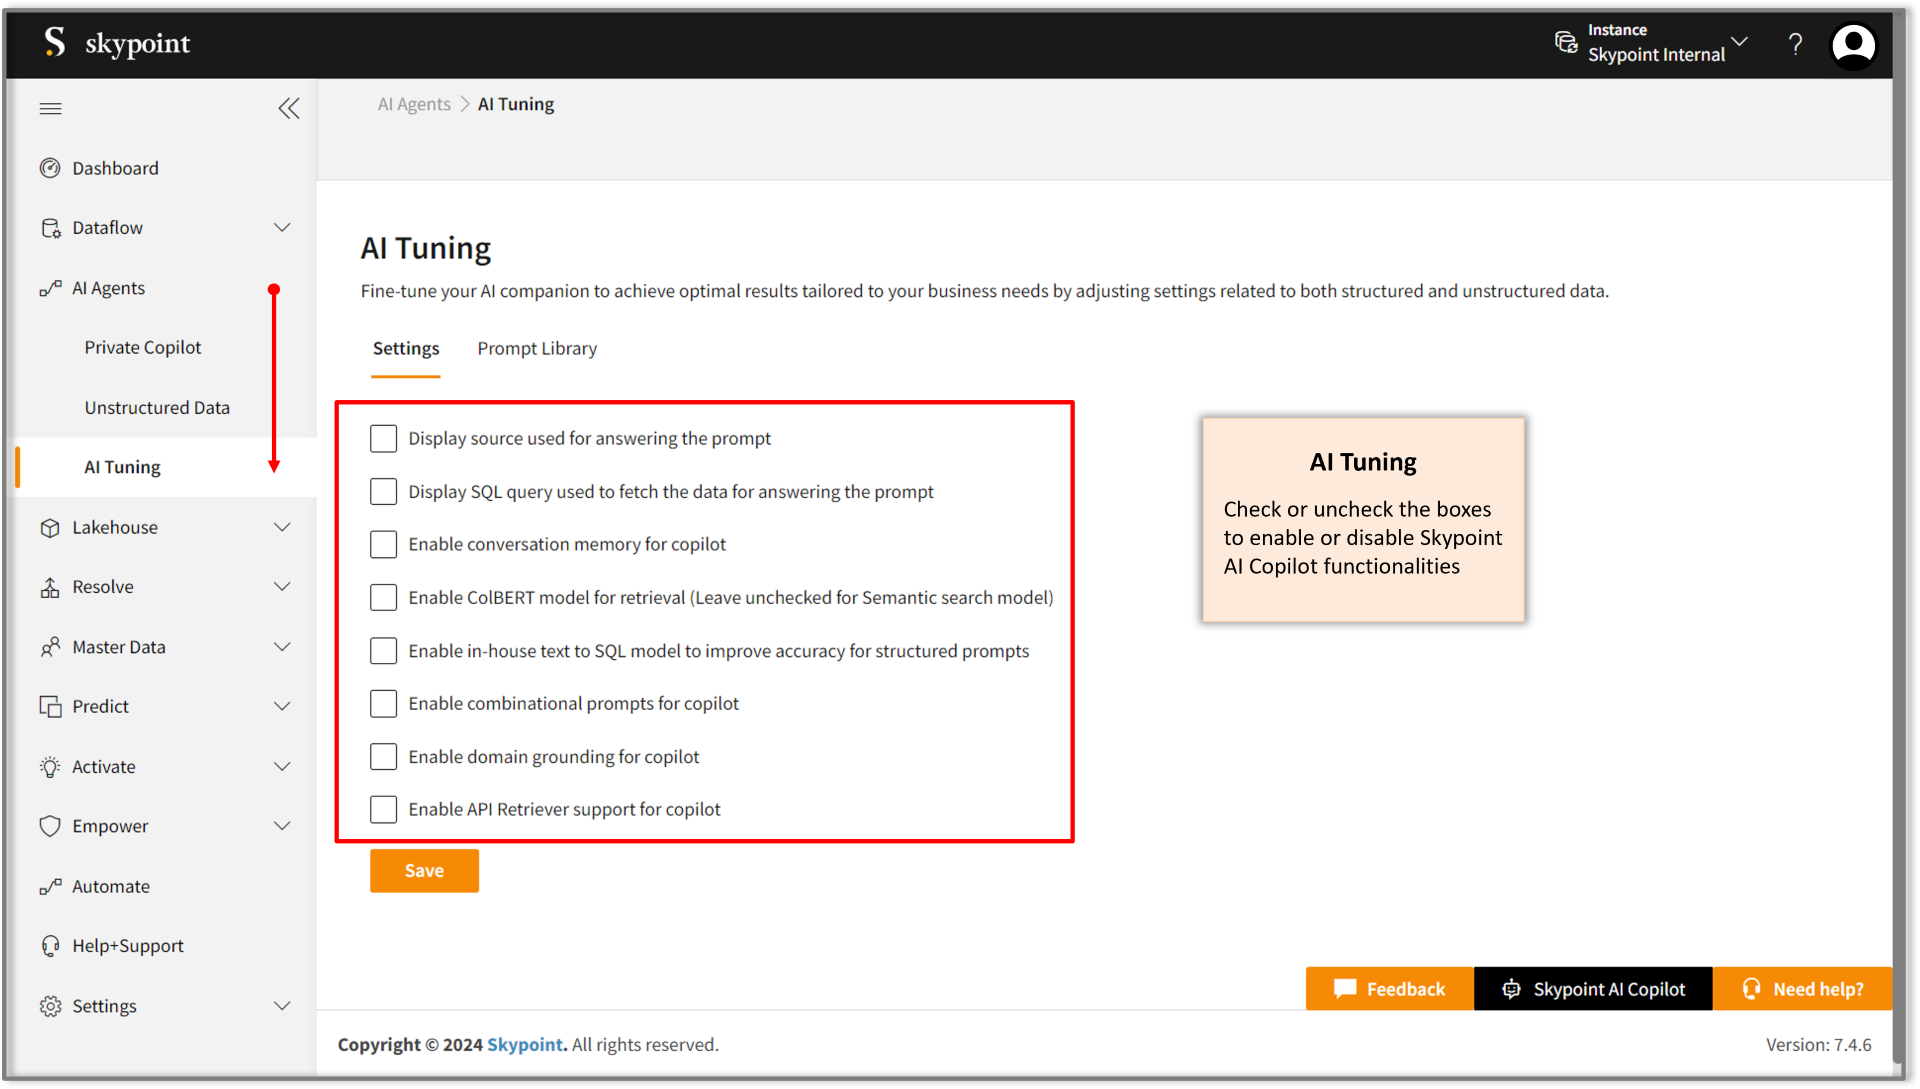Expand the Lakehouse chevron
Viewport: 1920px width, 1089px height.
tap(282, 527)
